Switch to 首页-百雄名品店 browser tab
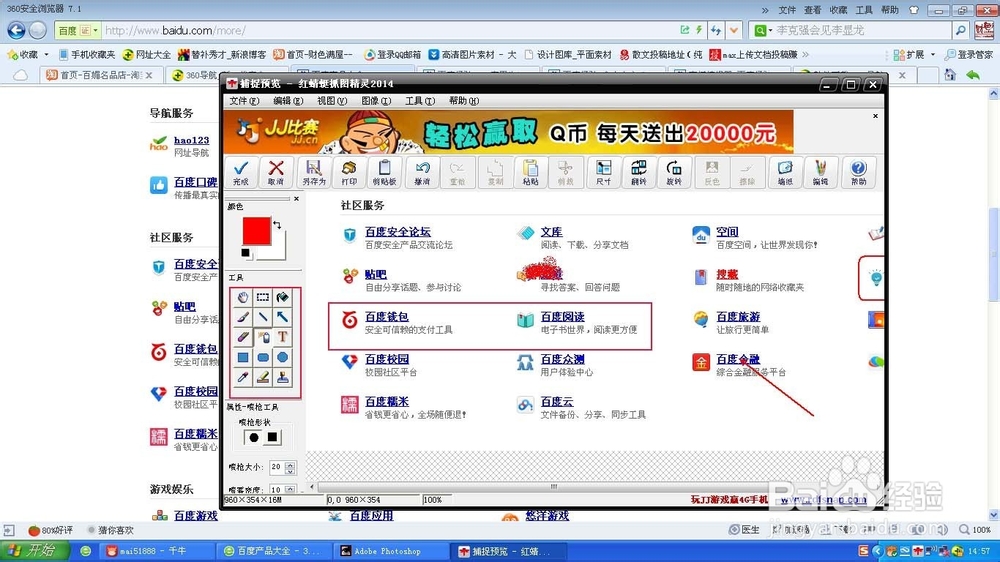The image size is (1000, 562). tap(99, 75)
